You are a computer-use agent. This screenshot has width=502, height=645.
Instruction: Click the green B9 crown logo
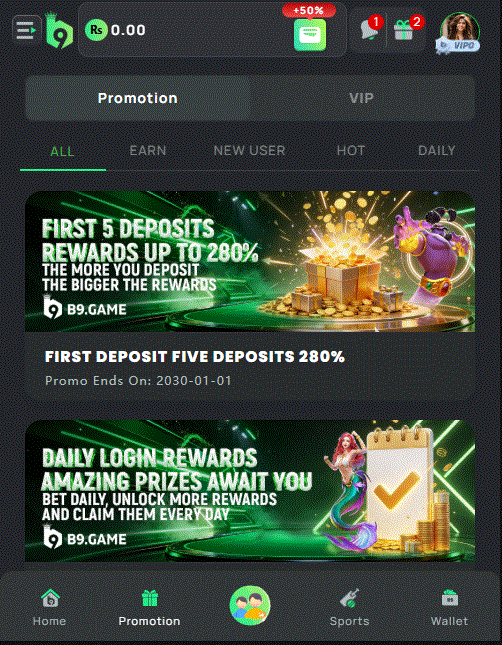59,30
